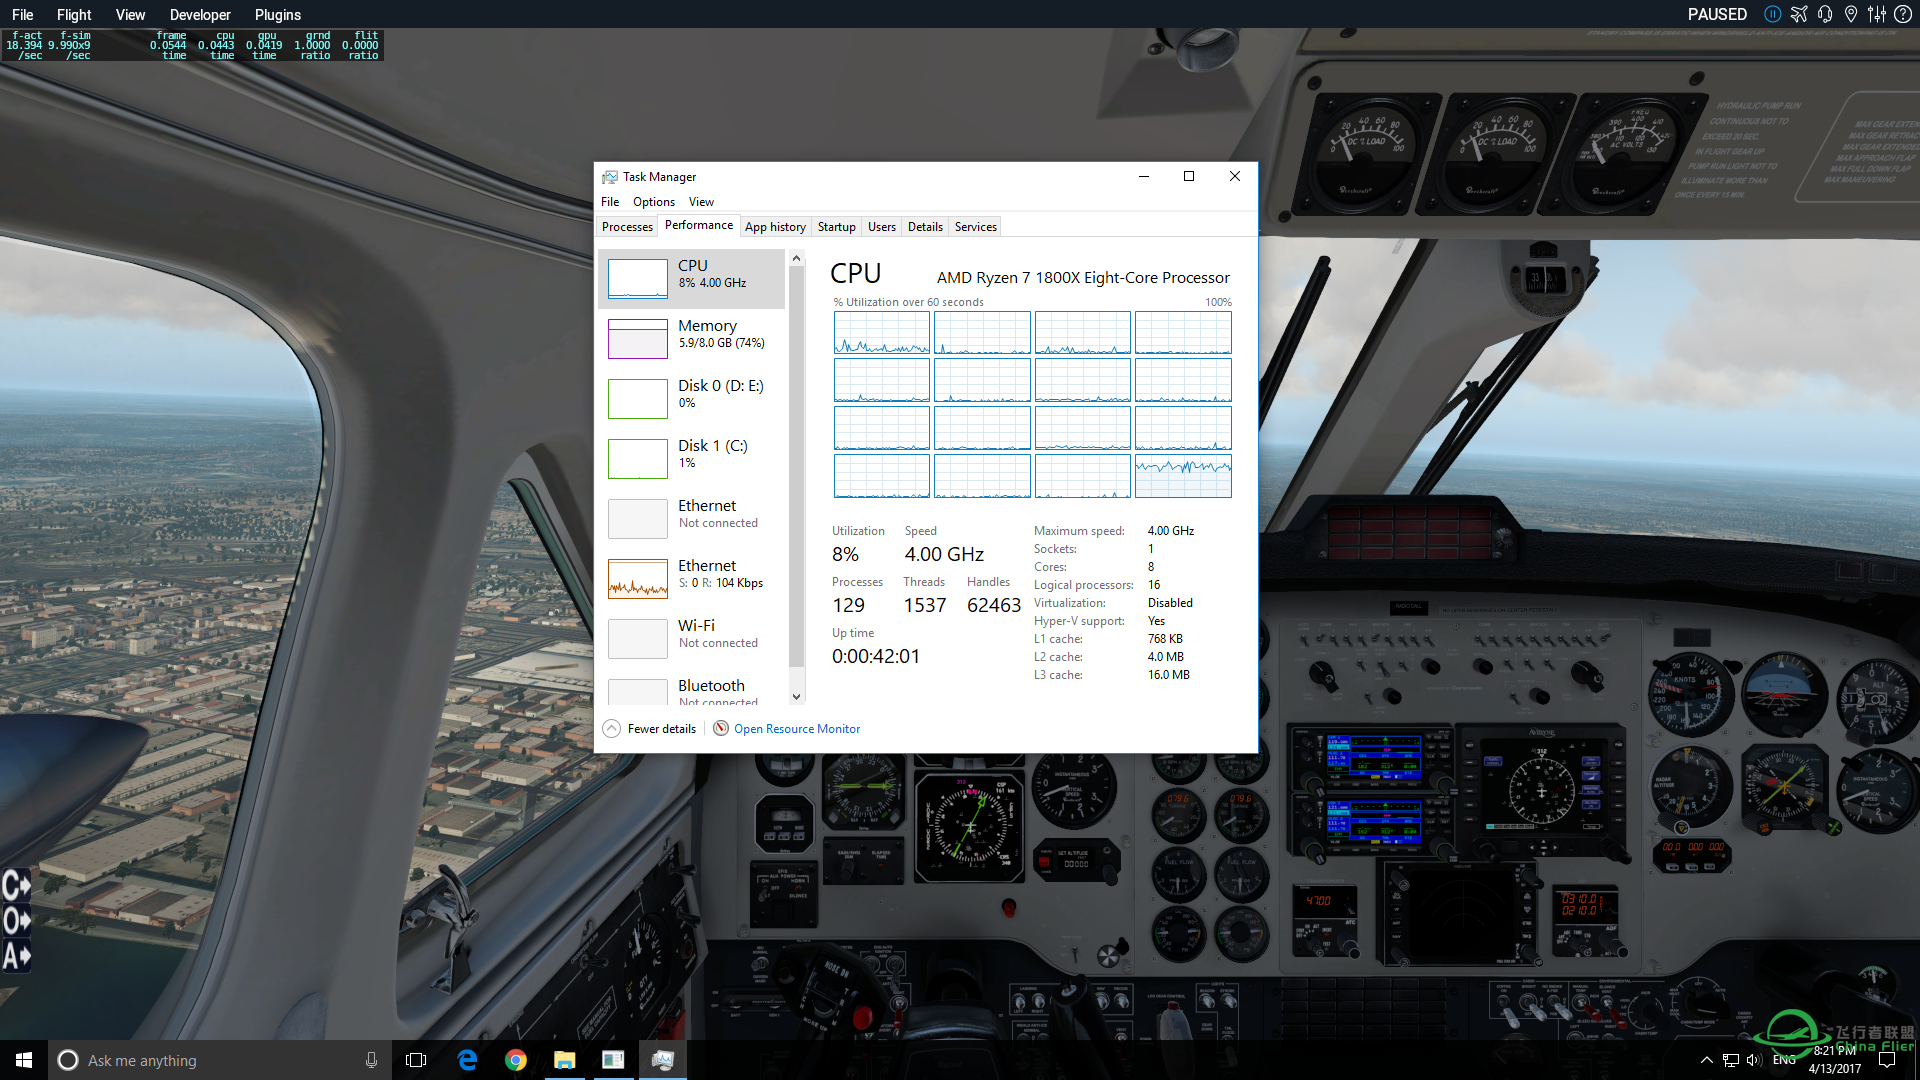Click the Cortana circle icon

click(68, 1060)
